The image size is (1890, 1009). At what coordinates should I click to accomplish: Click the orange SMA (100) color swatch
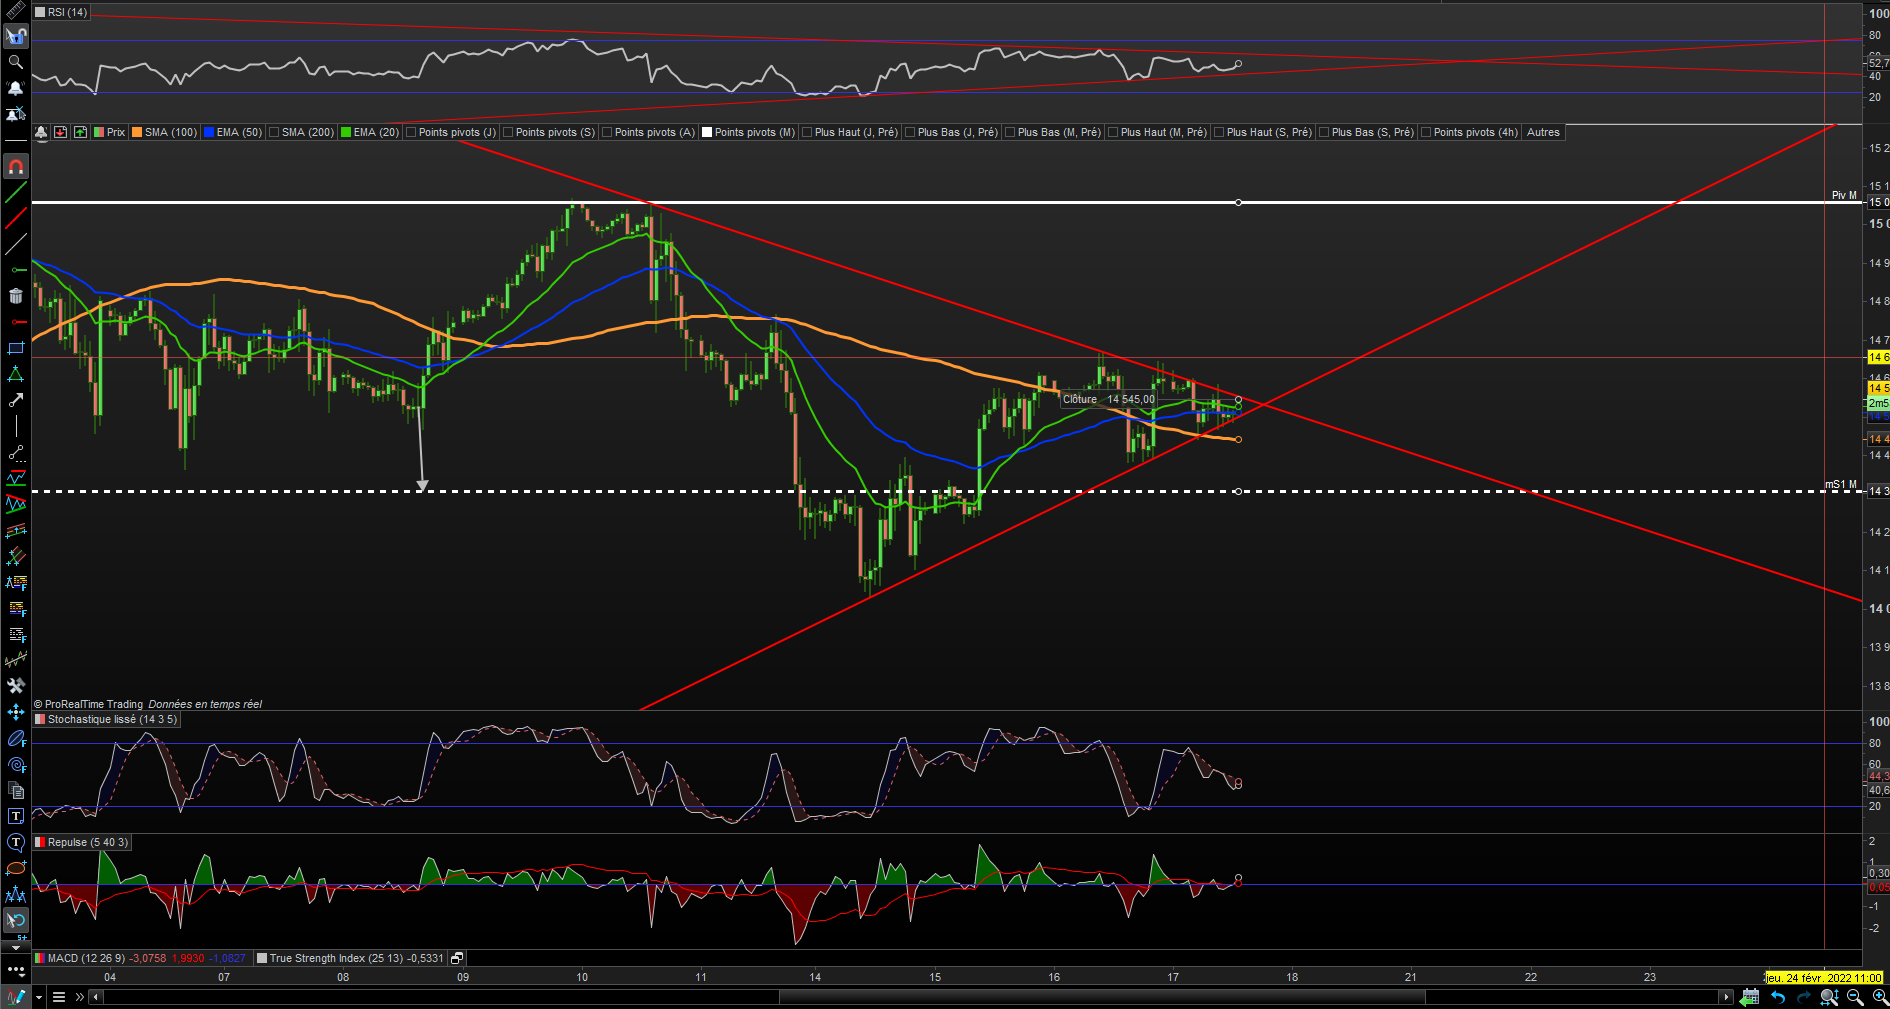137,132
